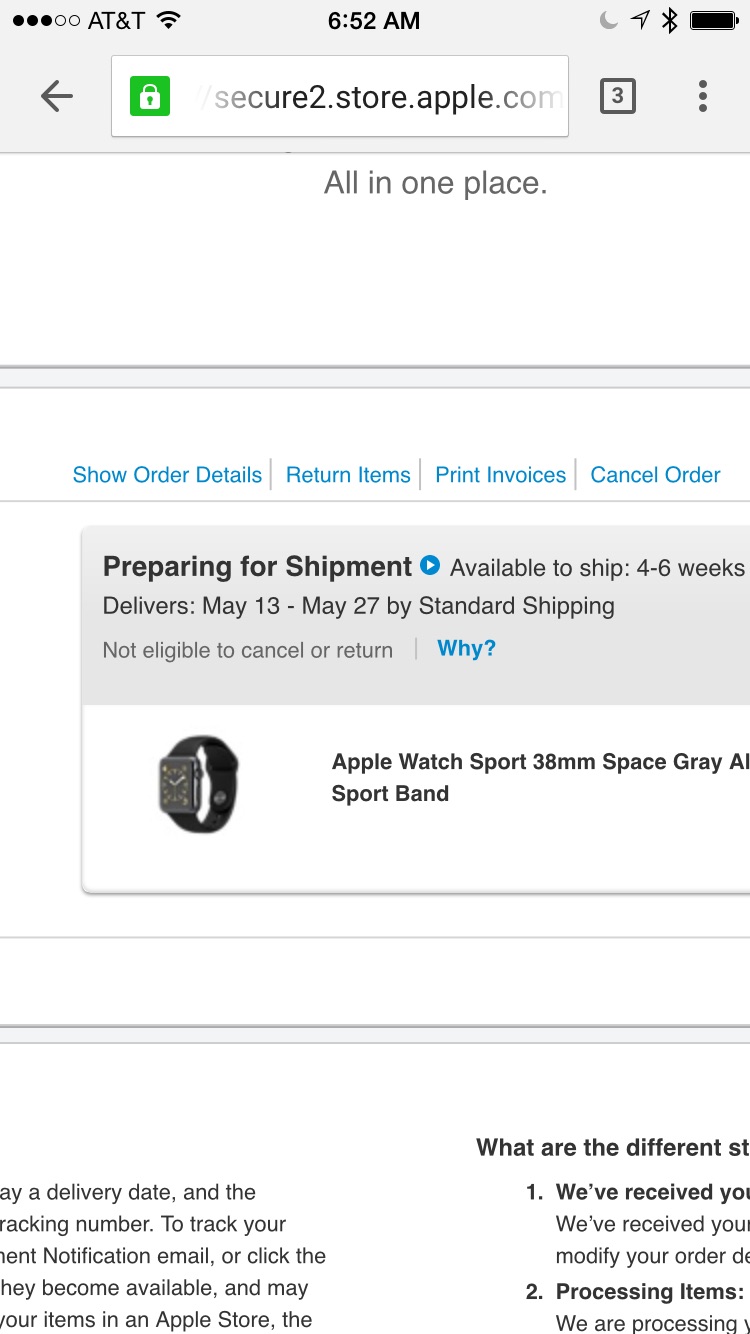
Task: Focus the secure2.store.apple.com address bar
Action: click(340, 96)
